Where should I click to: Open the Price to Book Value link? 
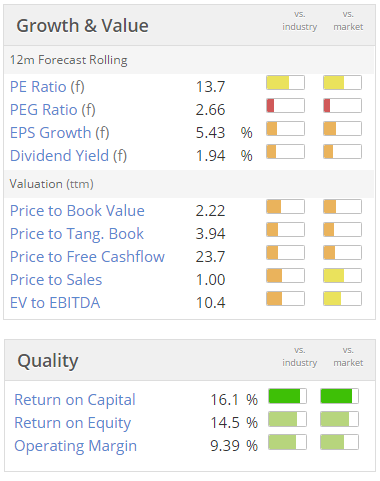click(77, 211)
